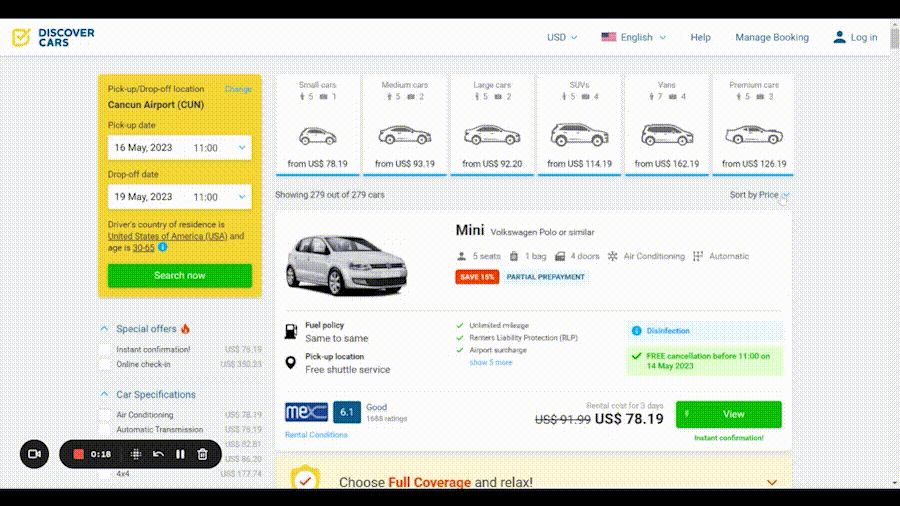The width and height of the screenshot is (900, 506).
Task: Expand the show 5 more inclusions
Action: pos(491,363)
